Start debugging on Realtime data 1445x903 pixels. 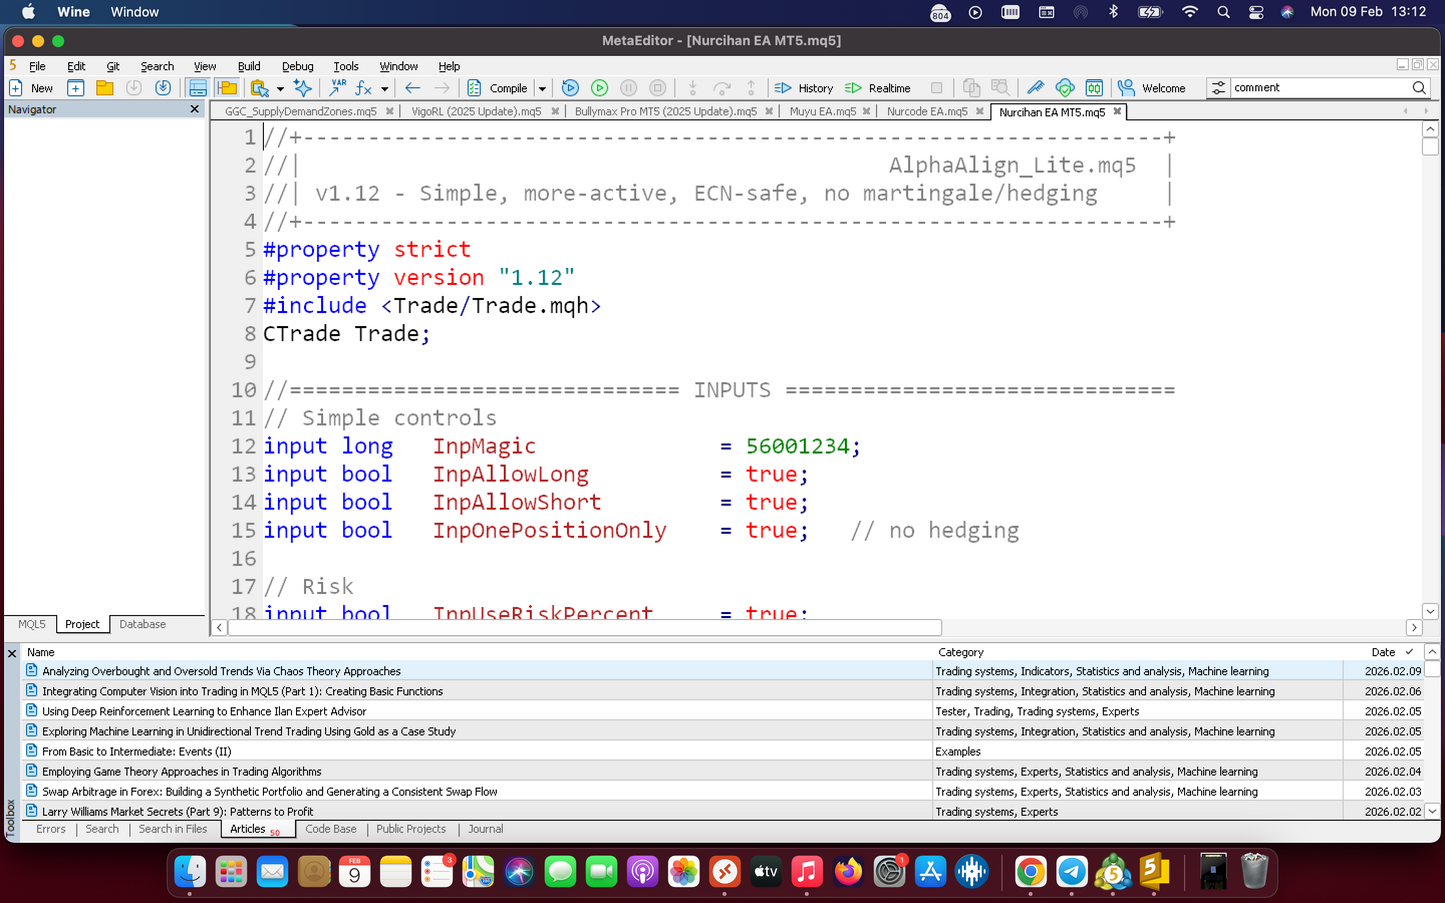pos(878,88)
